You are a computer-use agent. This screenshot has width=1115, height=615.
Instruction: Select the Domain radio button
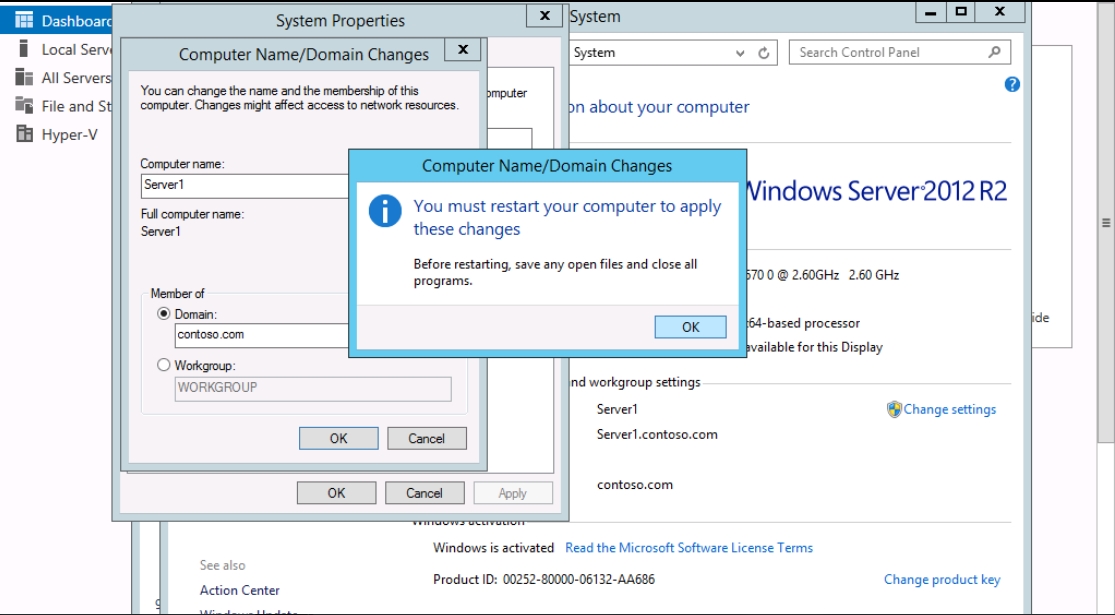tap(164, 314)
